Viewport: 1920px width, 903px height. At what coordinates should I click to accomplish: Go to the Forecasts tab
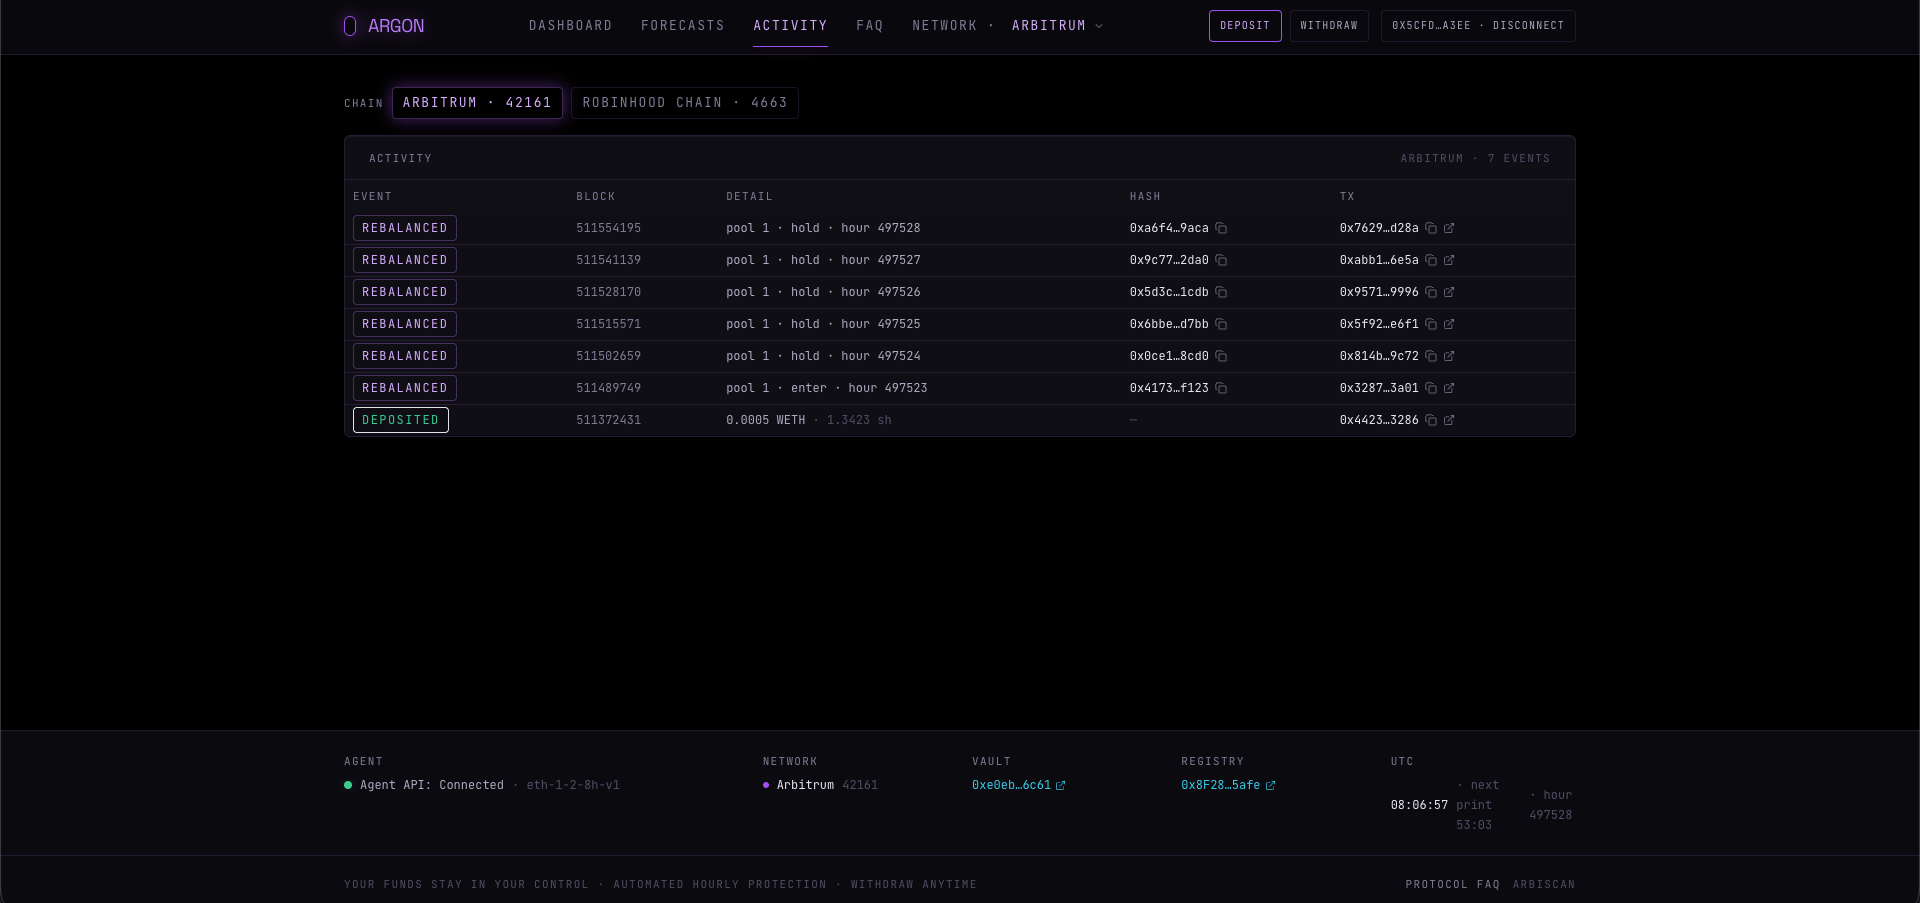click(x=683, y=26)
